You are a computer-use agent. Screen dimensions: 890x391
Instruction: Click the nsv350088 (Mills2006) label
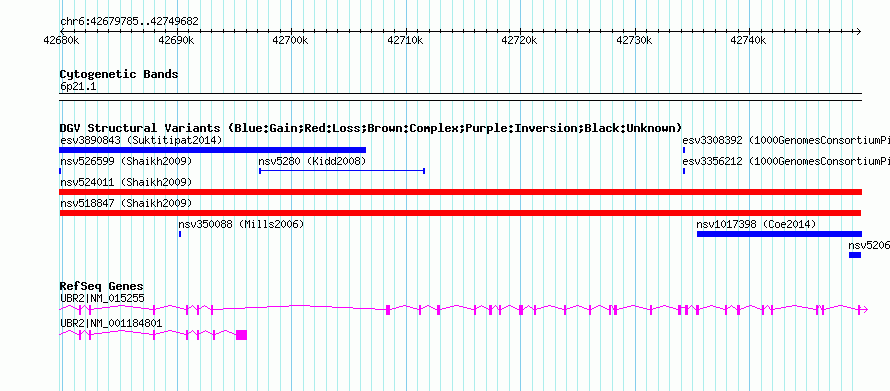coord(241,225)
